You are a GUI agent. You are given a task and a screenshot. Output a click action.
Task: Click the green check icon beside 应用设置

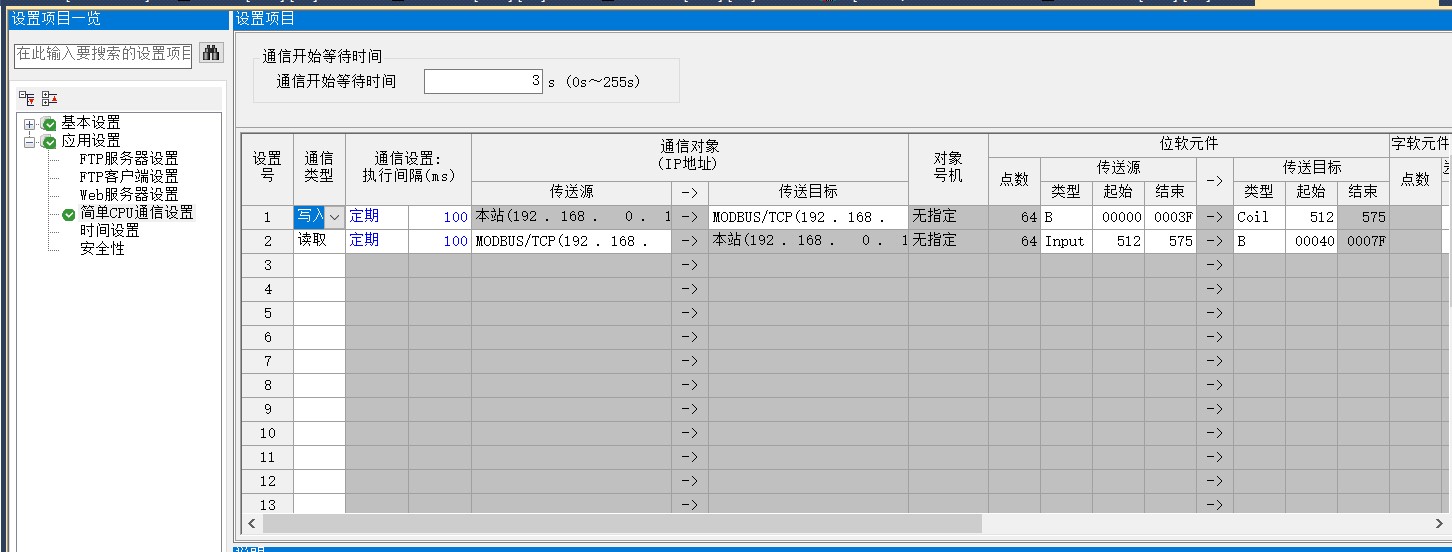click(x=49, y=142)
